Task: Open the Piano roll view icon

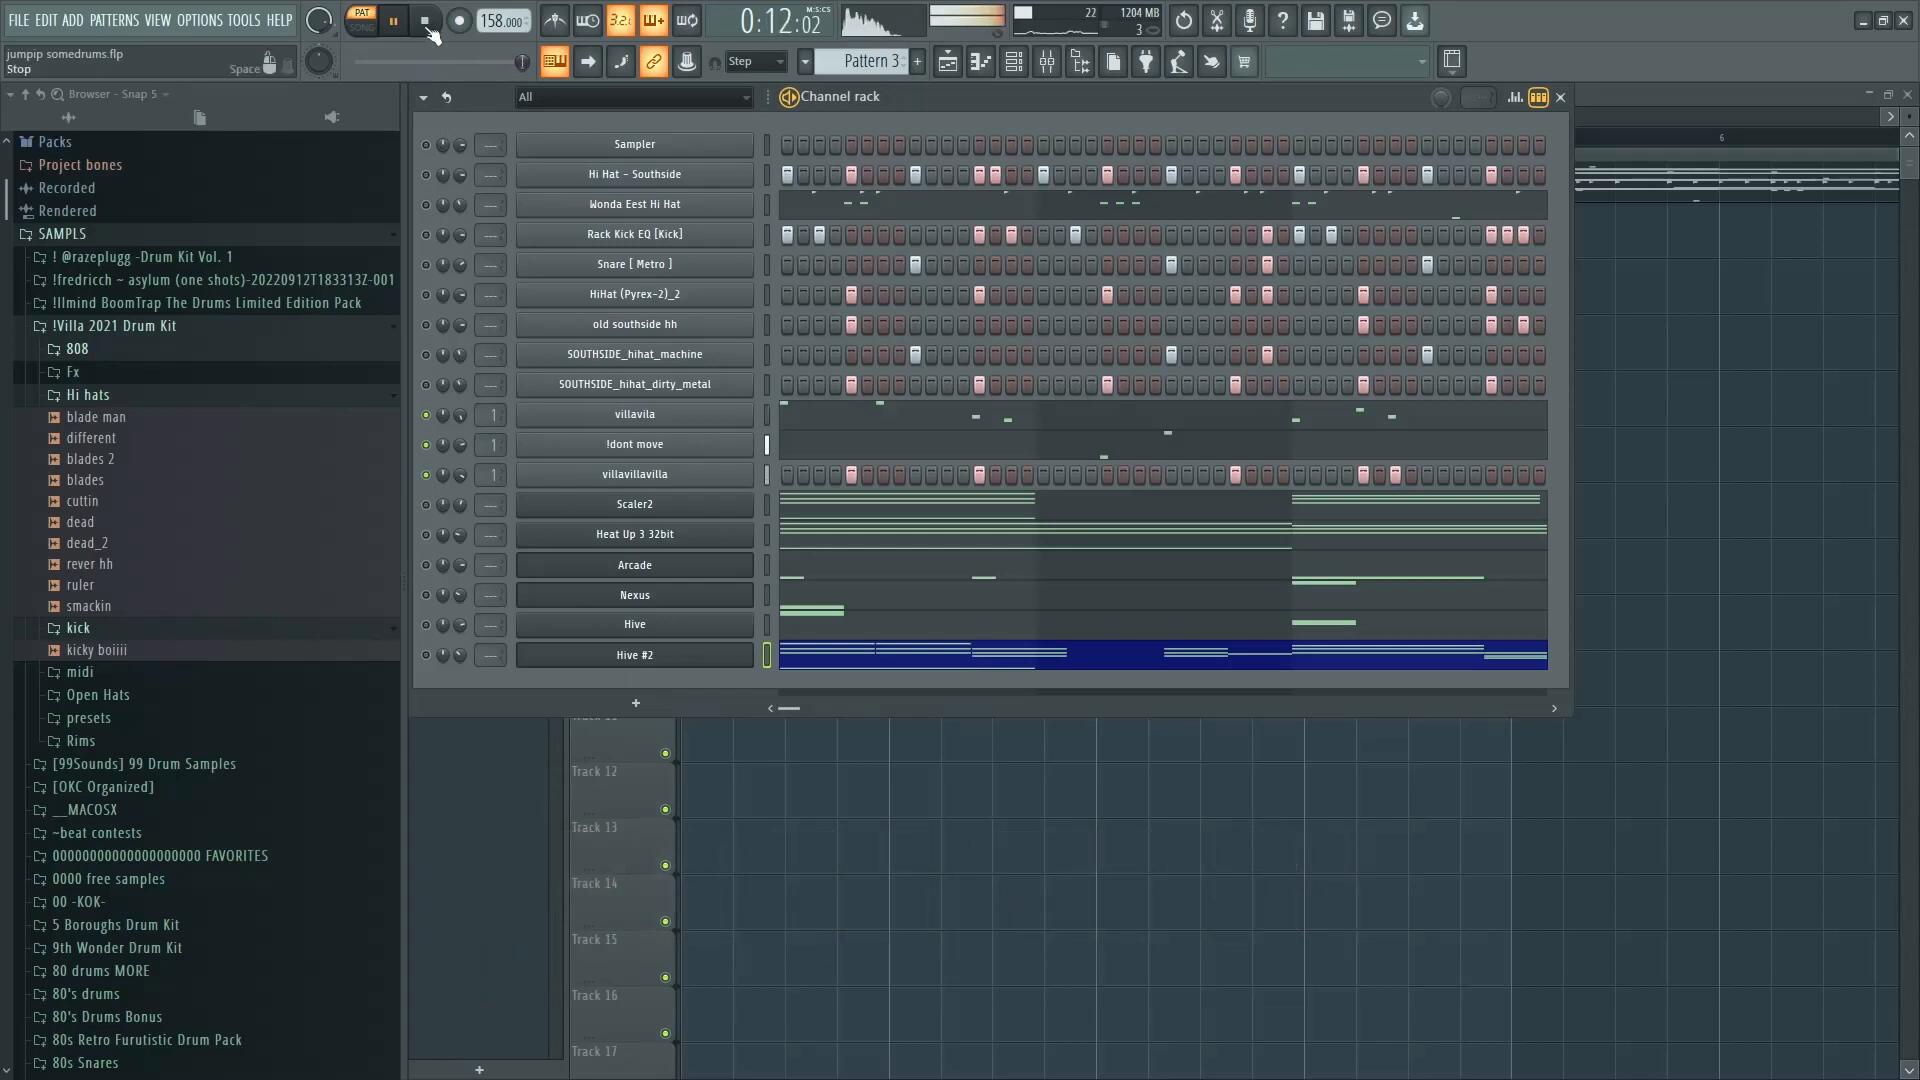Action: click(981, 62)
